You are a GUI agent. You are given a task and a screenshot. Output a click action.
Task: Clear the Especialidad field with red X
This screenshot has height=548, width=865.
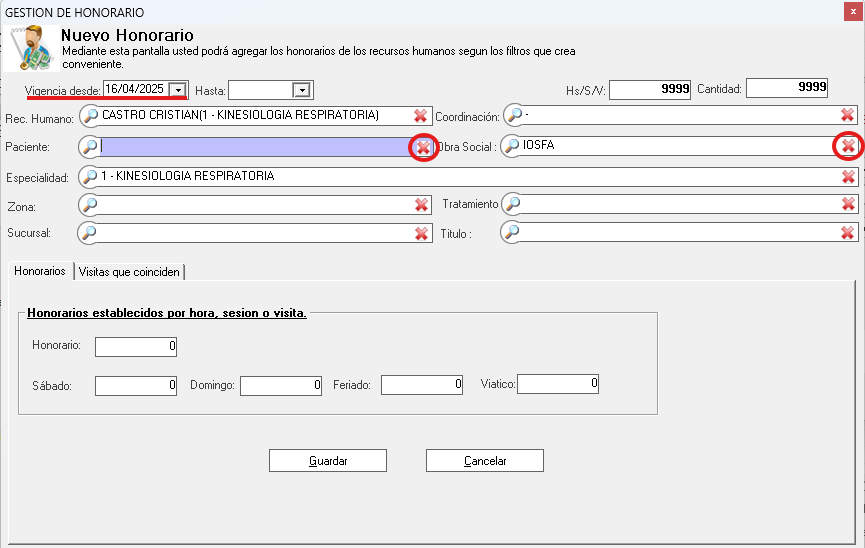848,177
